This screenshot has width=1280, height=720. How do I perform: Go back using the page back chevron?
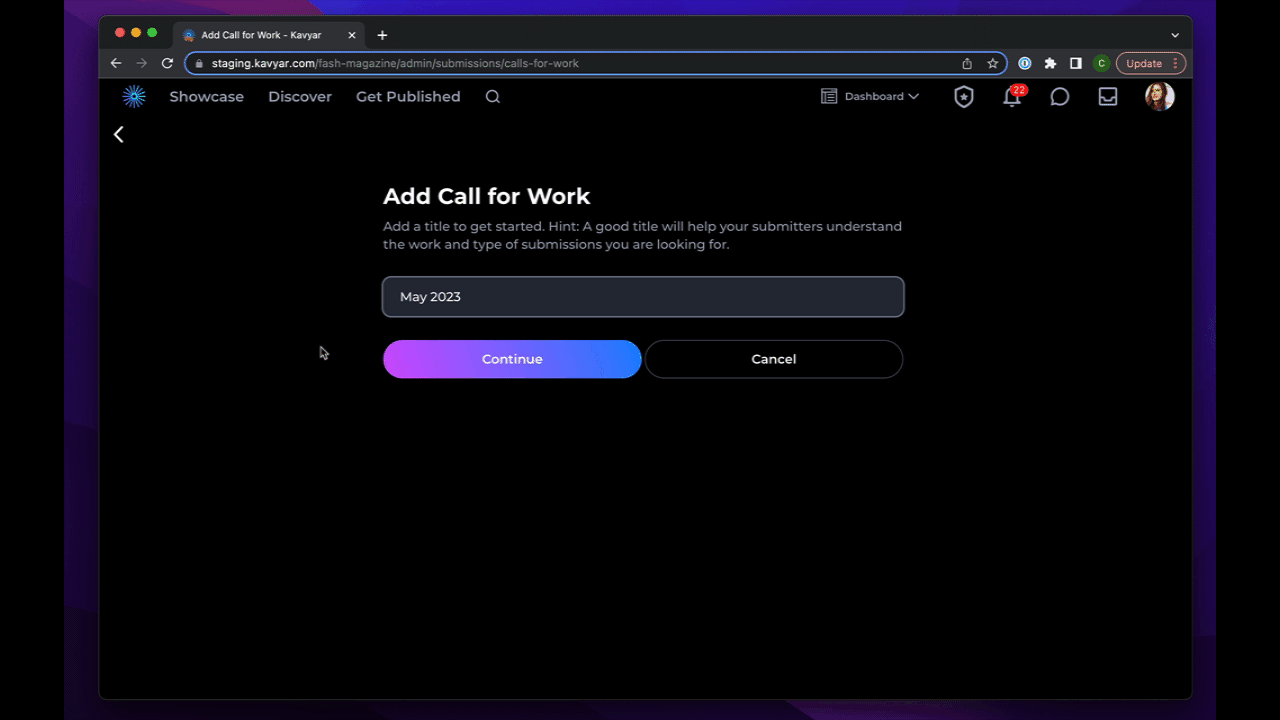(118, 134)
